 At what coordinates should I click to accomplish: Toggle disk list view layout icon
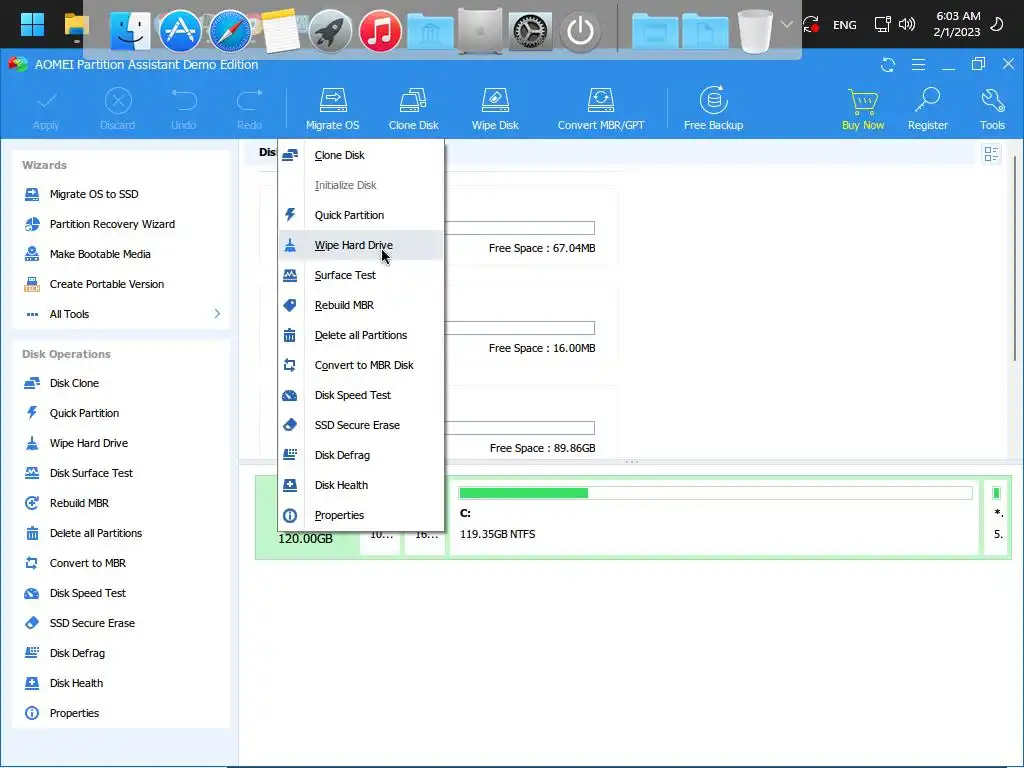(x=991, y=154)
